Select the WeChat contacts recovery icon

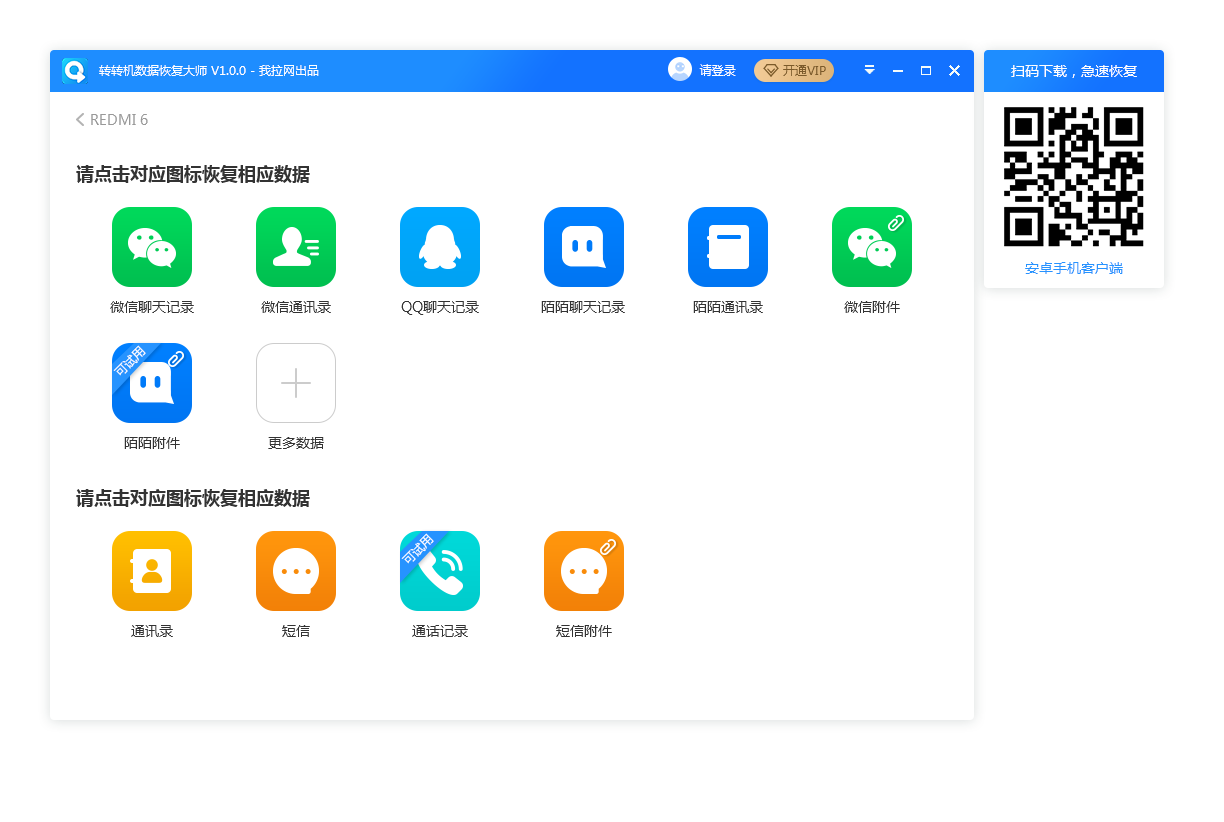click(296, 247)
